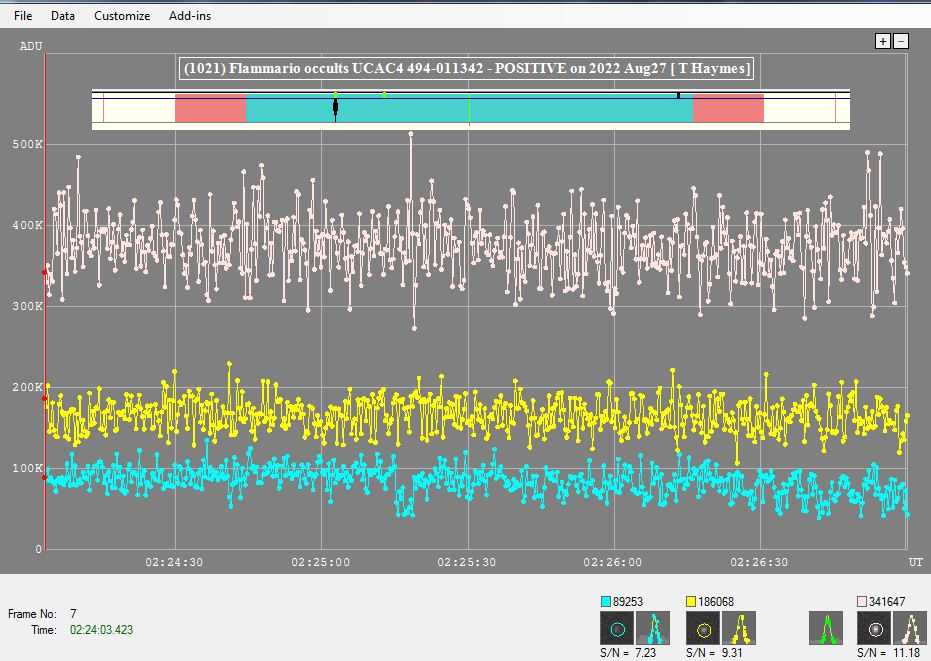Open the Add-ins menu

tap(190, 16)
